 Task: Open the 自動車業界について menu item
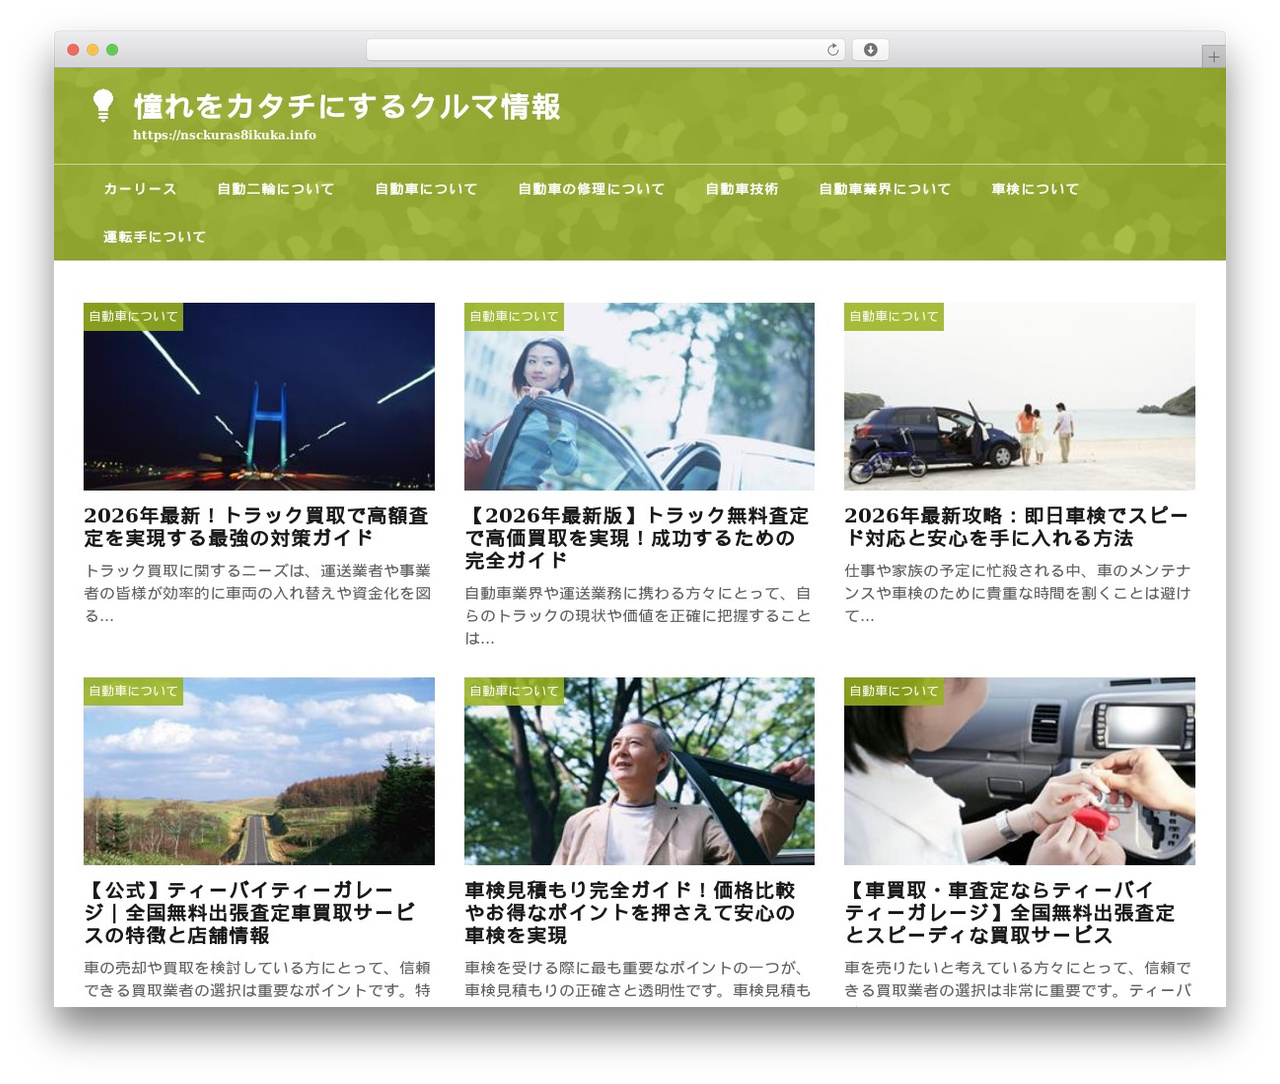point(885,189)
